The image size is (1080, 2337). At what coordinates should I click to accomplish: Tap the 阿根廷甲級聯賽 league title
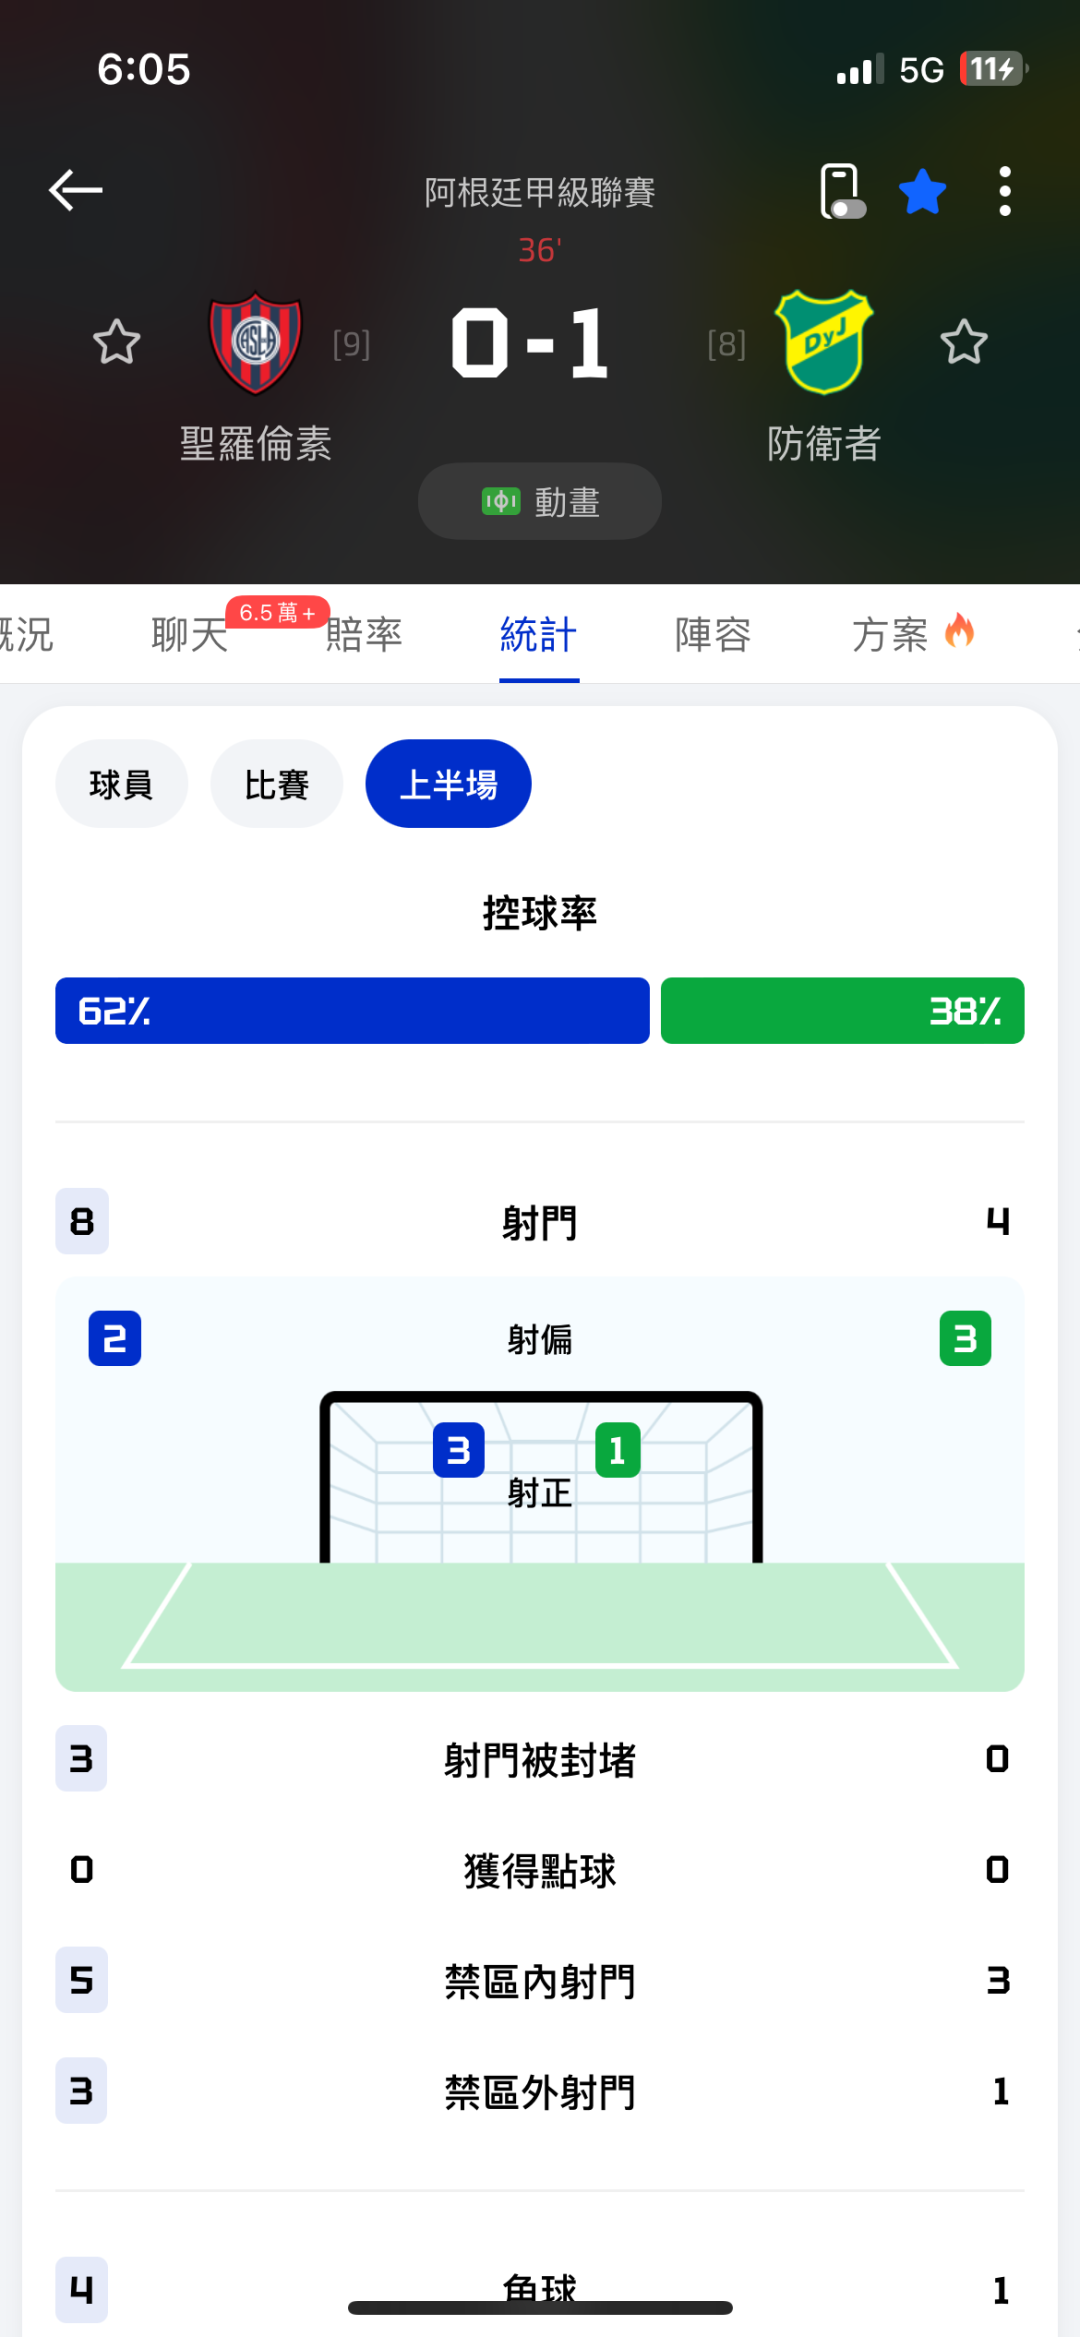coord(540,192)
